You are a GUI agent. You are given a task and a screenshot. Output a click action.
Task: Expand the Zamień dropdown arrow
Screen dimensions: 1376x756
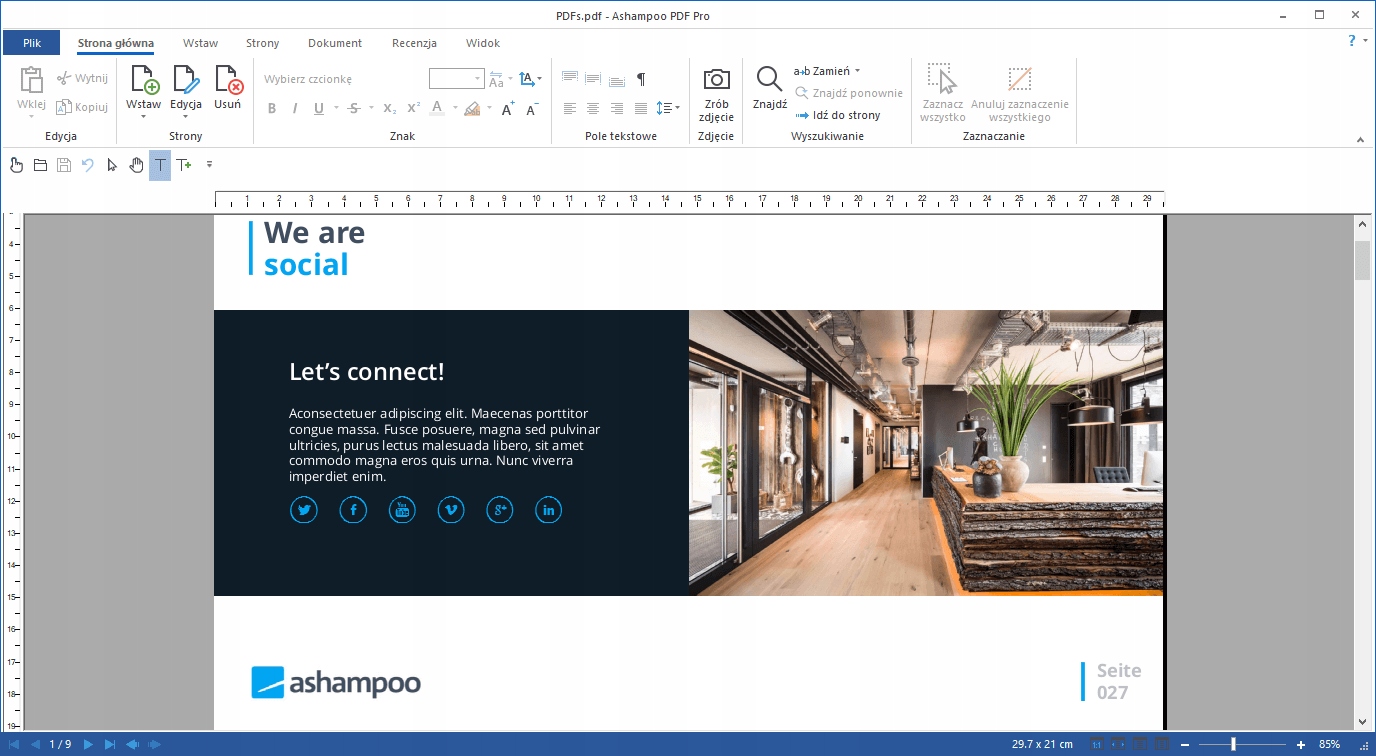857,71
